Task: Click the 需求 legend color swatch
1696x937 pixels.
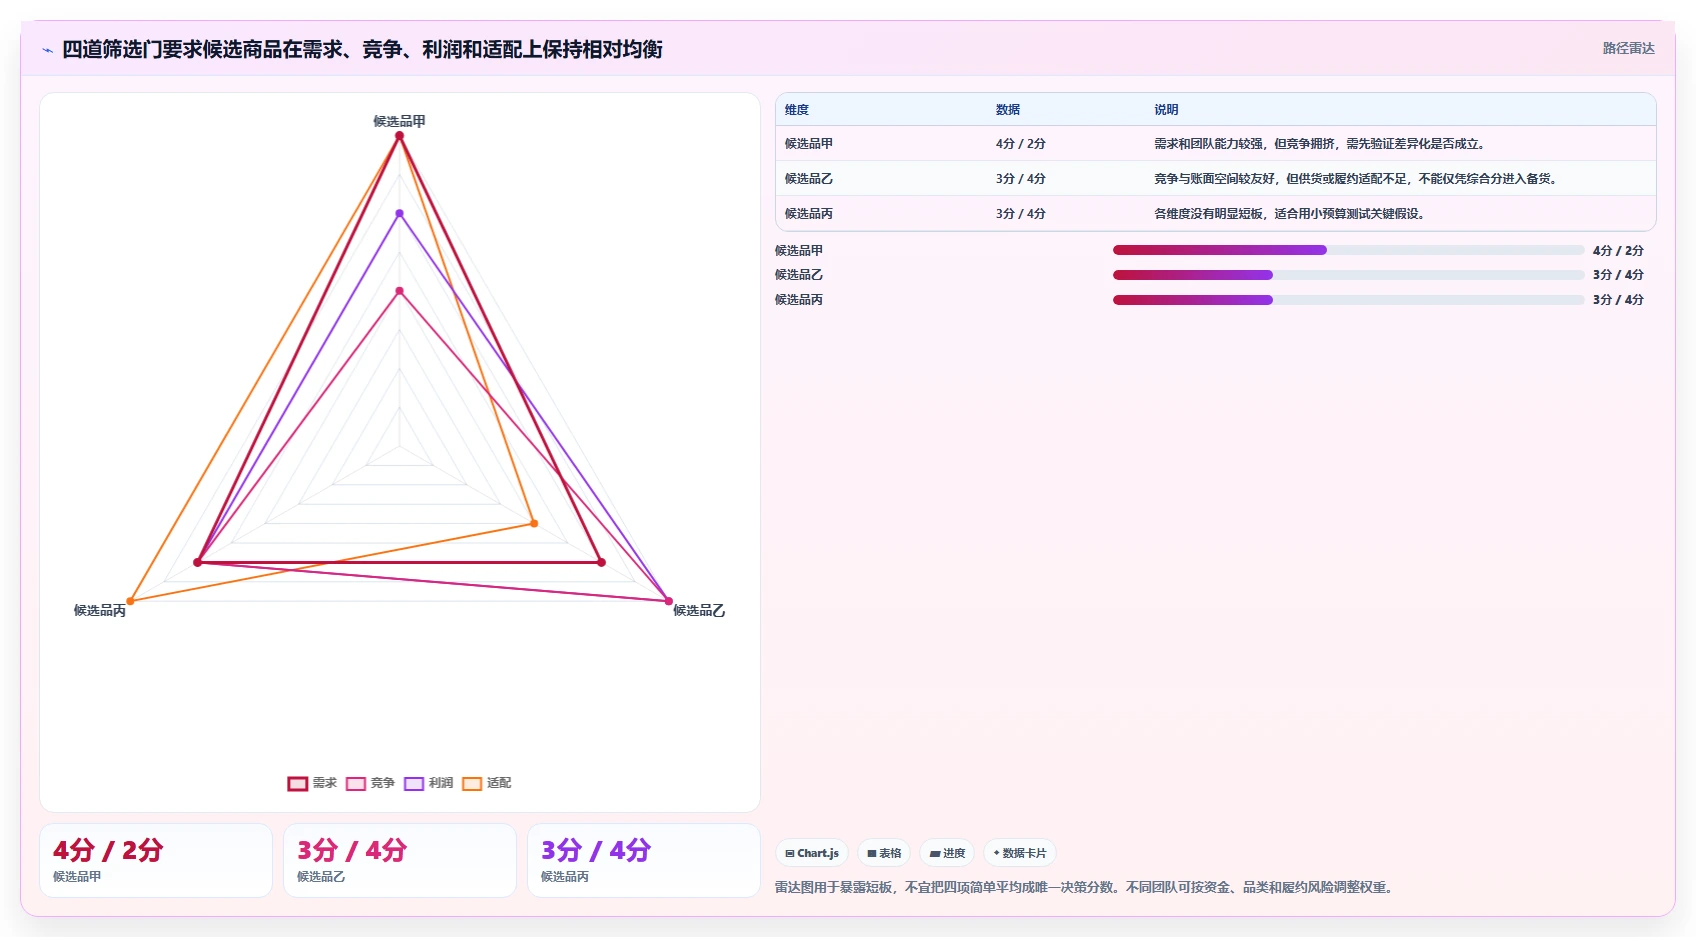Action: (297, 784)
